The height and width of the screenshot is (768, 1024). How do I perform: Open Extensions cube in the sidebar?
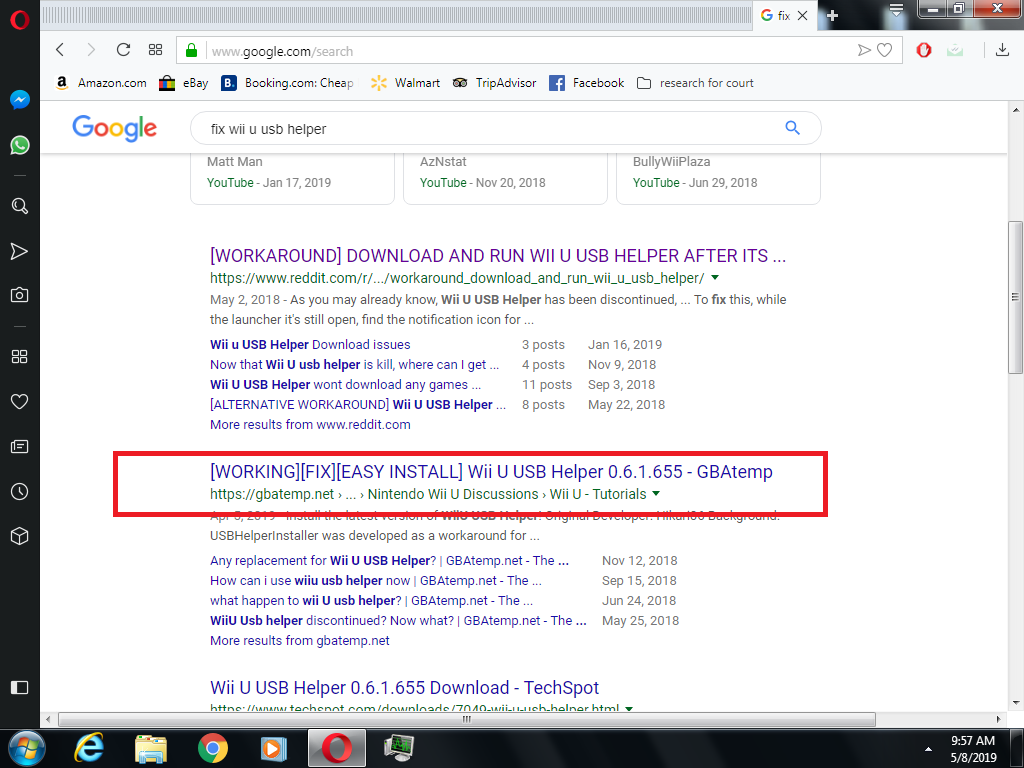20,536
